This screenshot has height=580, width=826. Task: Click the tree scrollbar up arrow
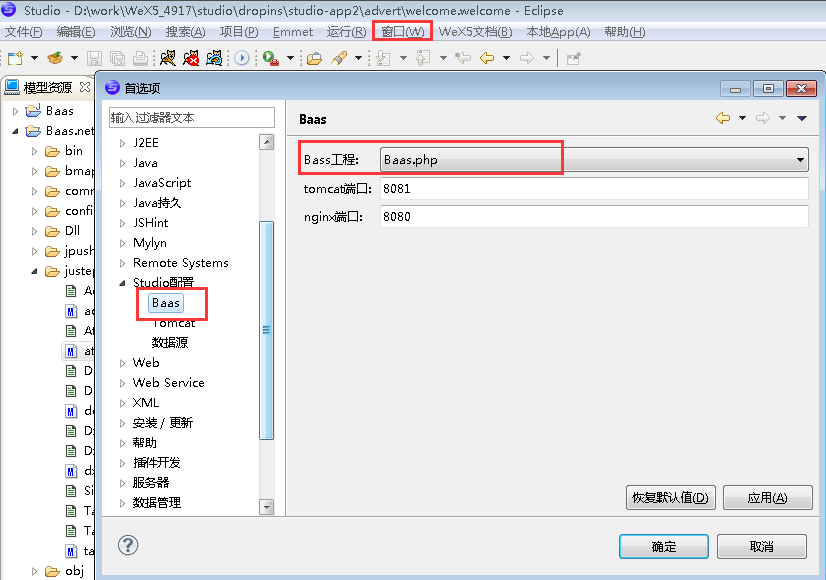pyautogui.click(x=267, y=142)
